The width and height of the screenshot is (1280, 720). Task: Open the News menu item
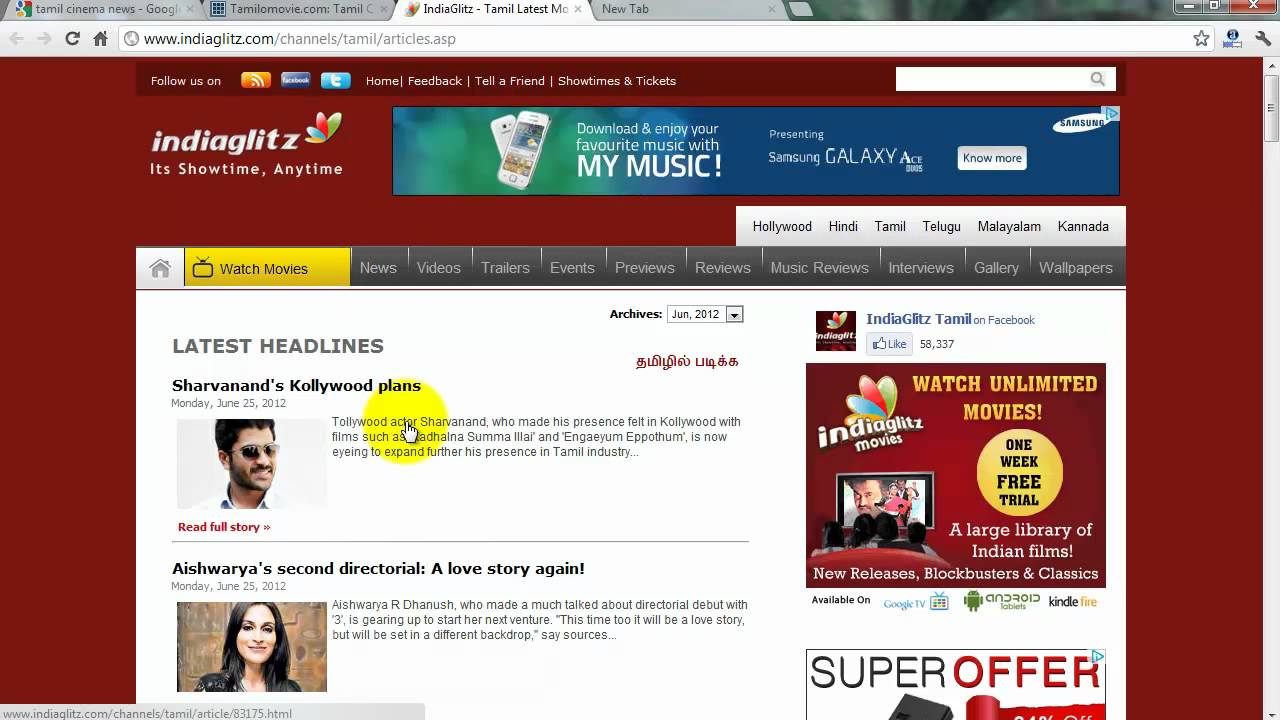click(378, 268)
